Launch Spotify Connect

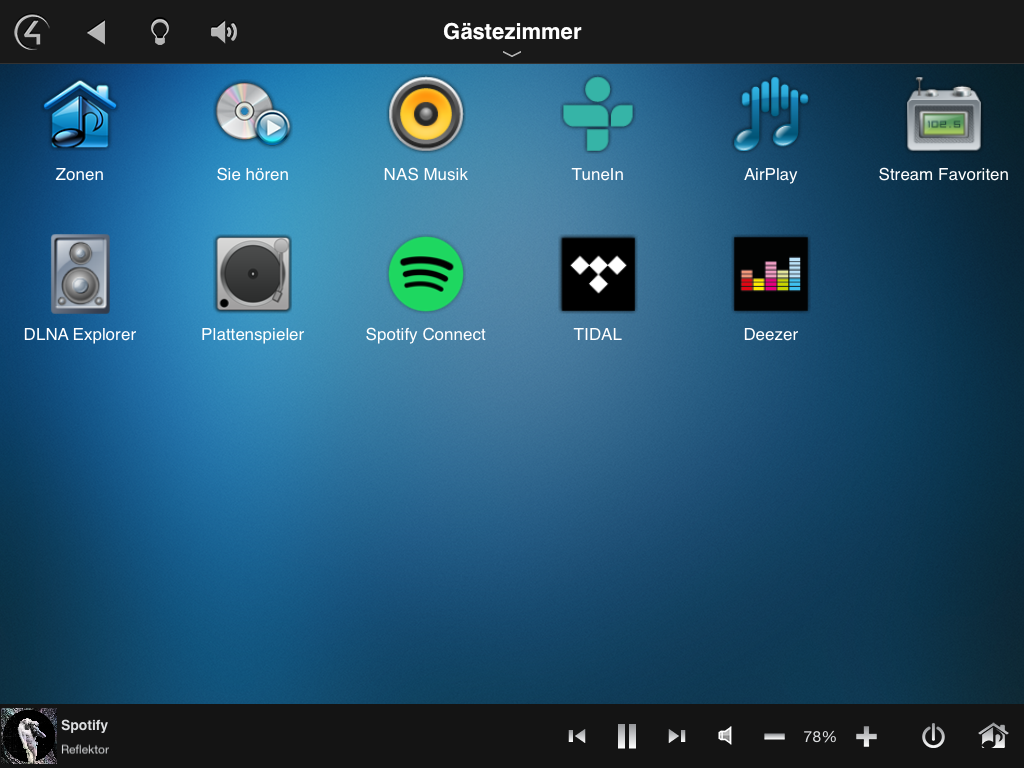click(426, 274)
